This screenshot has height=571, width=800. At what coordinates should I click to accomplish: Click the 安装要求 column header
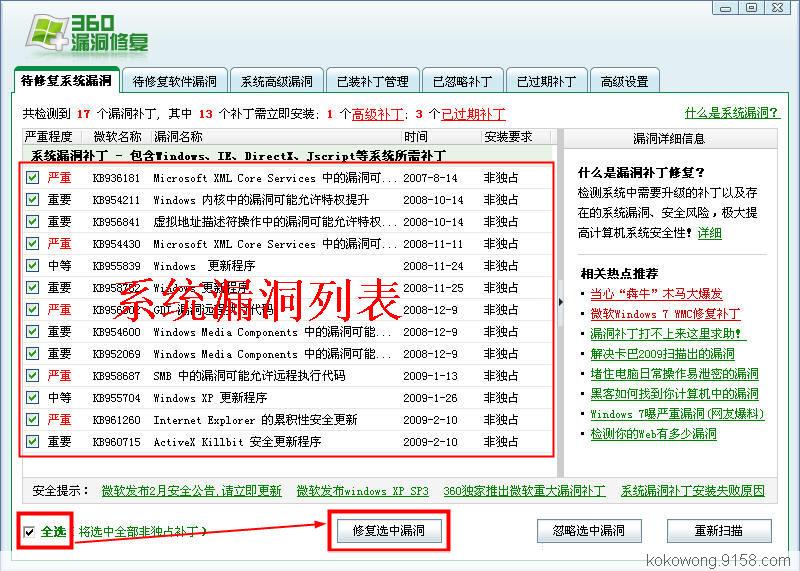click(x=516, y=137)
